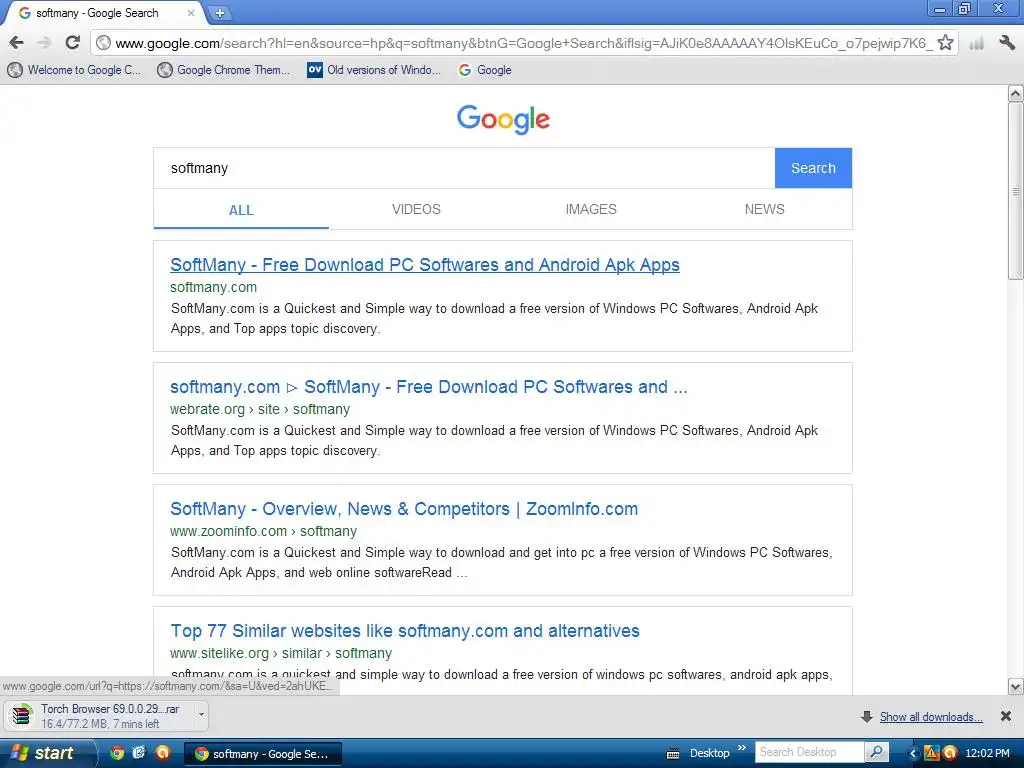Image resolution: width=1024 pixels, height=768 pixels.
Task: Switch to the VIDEOS tab
Action: 416,209
